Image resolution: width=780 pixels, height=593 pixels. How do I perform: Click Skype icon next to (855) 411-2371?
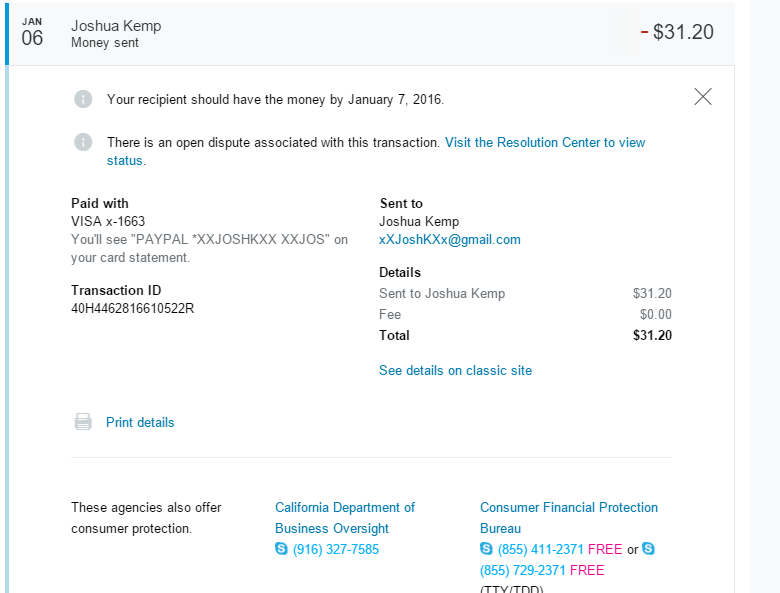pyautogui.click(x=486, y=549)
